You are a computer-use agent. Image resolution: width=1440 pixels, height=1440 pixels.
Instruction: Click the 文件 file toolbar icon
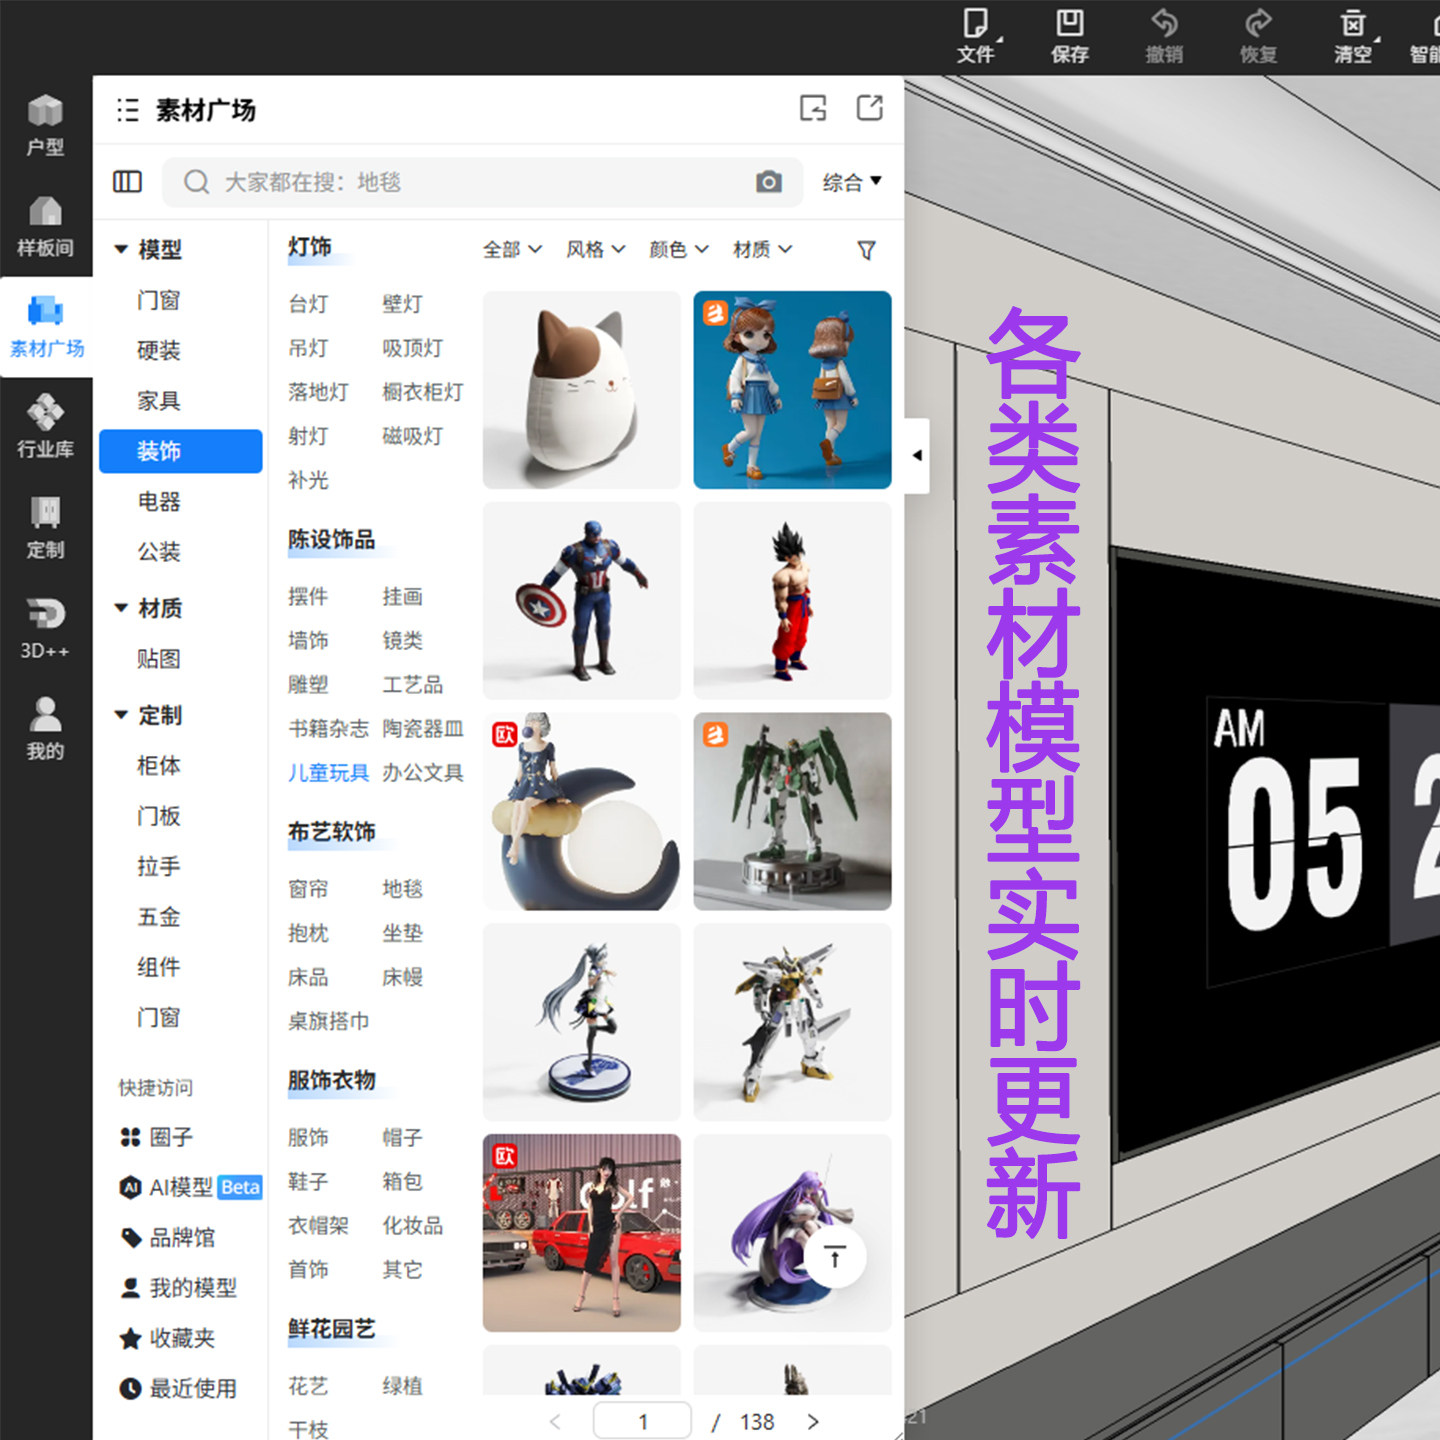[x=976, y=37]
